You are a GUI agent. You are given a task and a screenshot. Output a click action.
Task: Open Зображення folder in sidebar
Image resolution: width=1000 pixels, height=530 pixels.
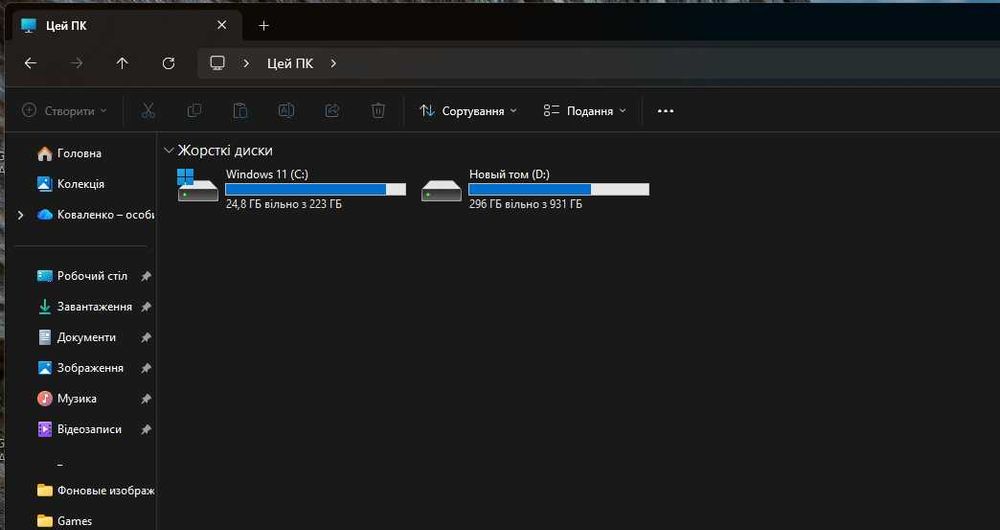point(80,368)
